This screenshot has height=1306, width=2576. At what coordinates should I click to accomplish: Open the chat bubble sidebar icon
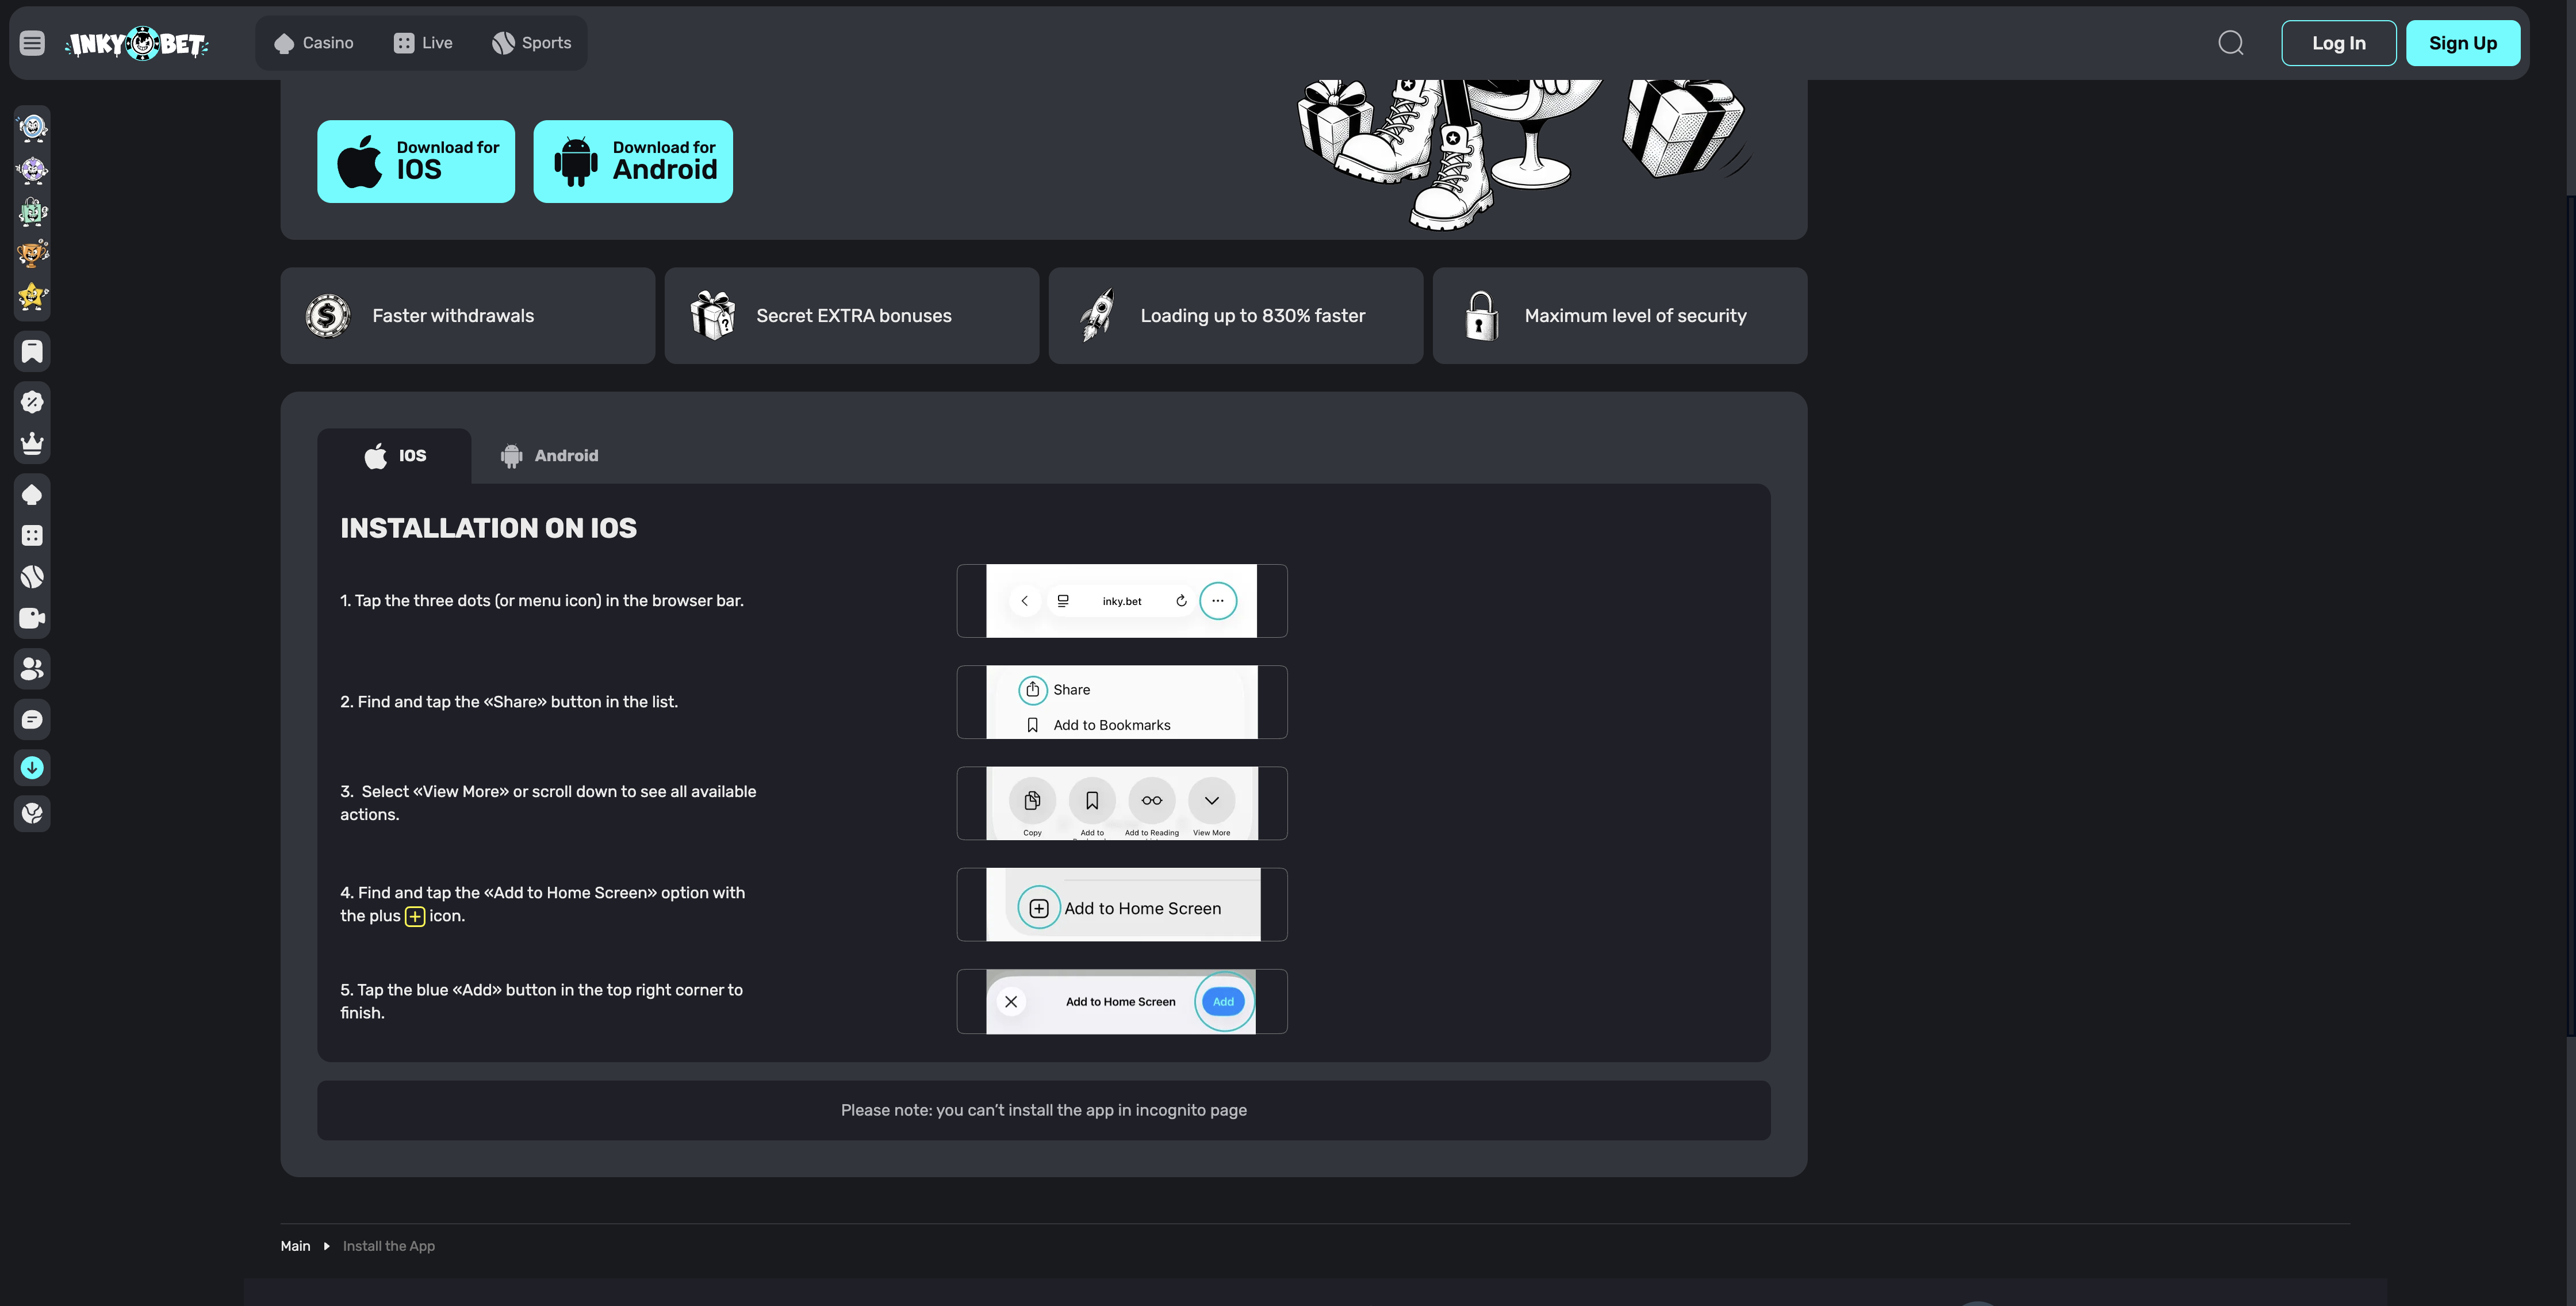pyautogui.click(x=32, y=719)
